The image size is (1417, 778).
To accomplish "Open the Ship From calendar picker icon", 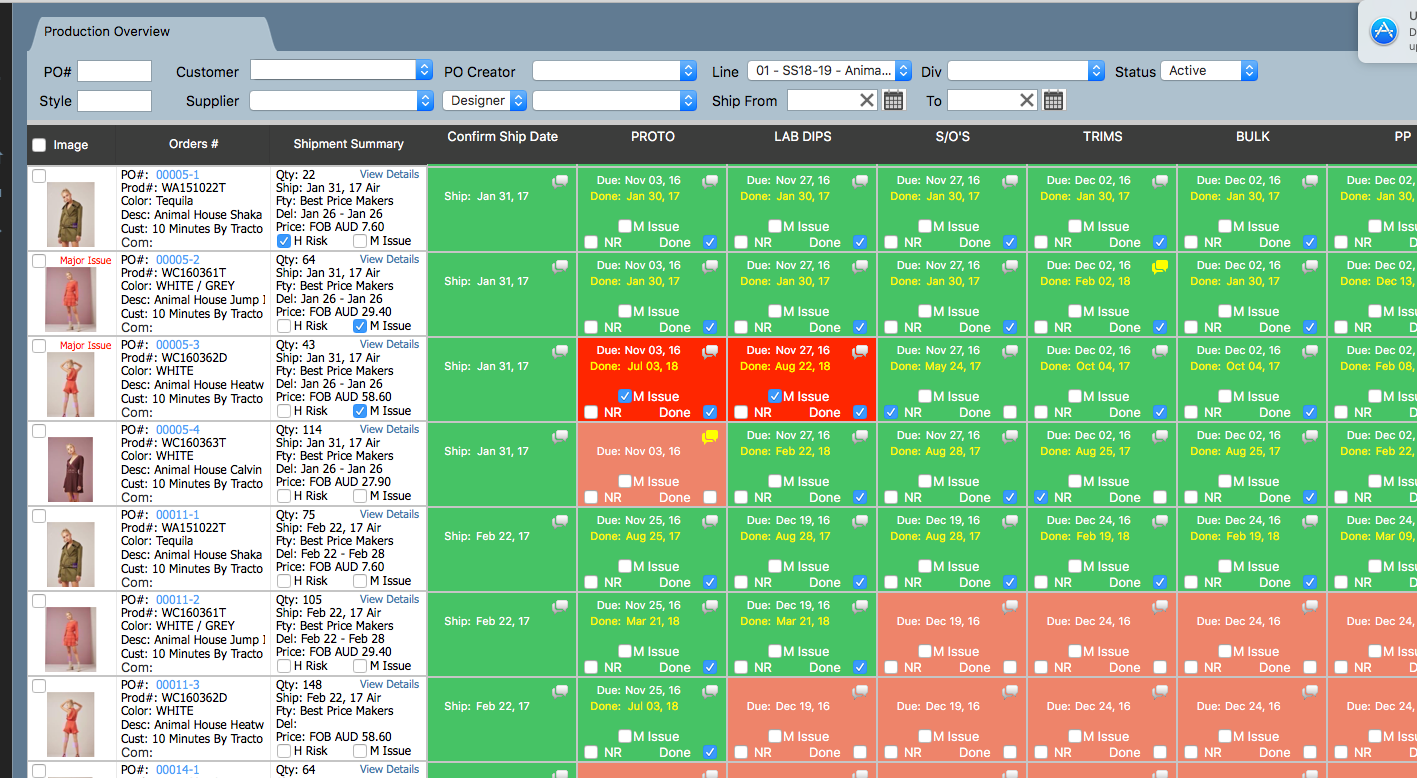I will point(894,100).
